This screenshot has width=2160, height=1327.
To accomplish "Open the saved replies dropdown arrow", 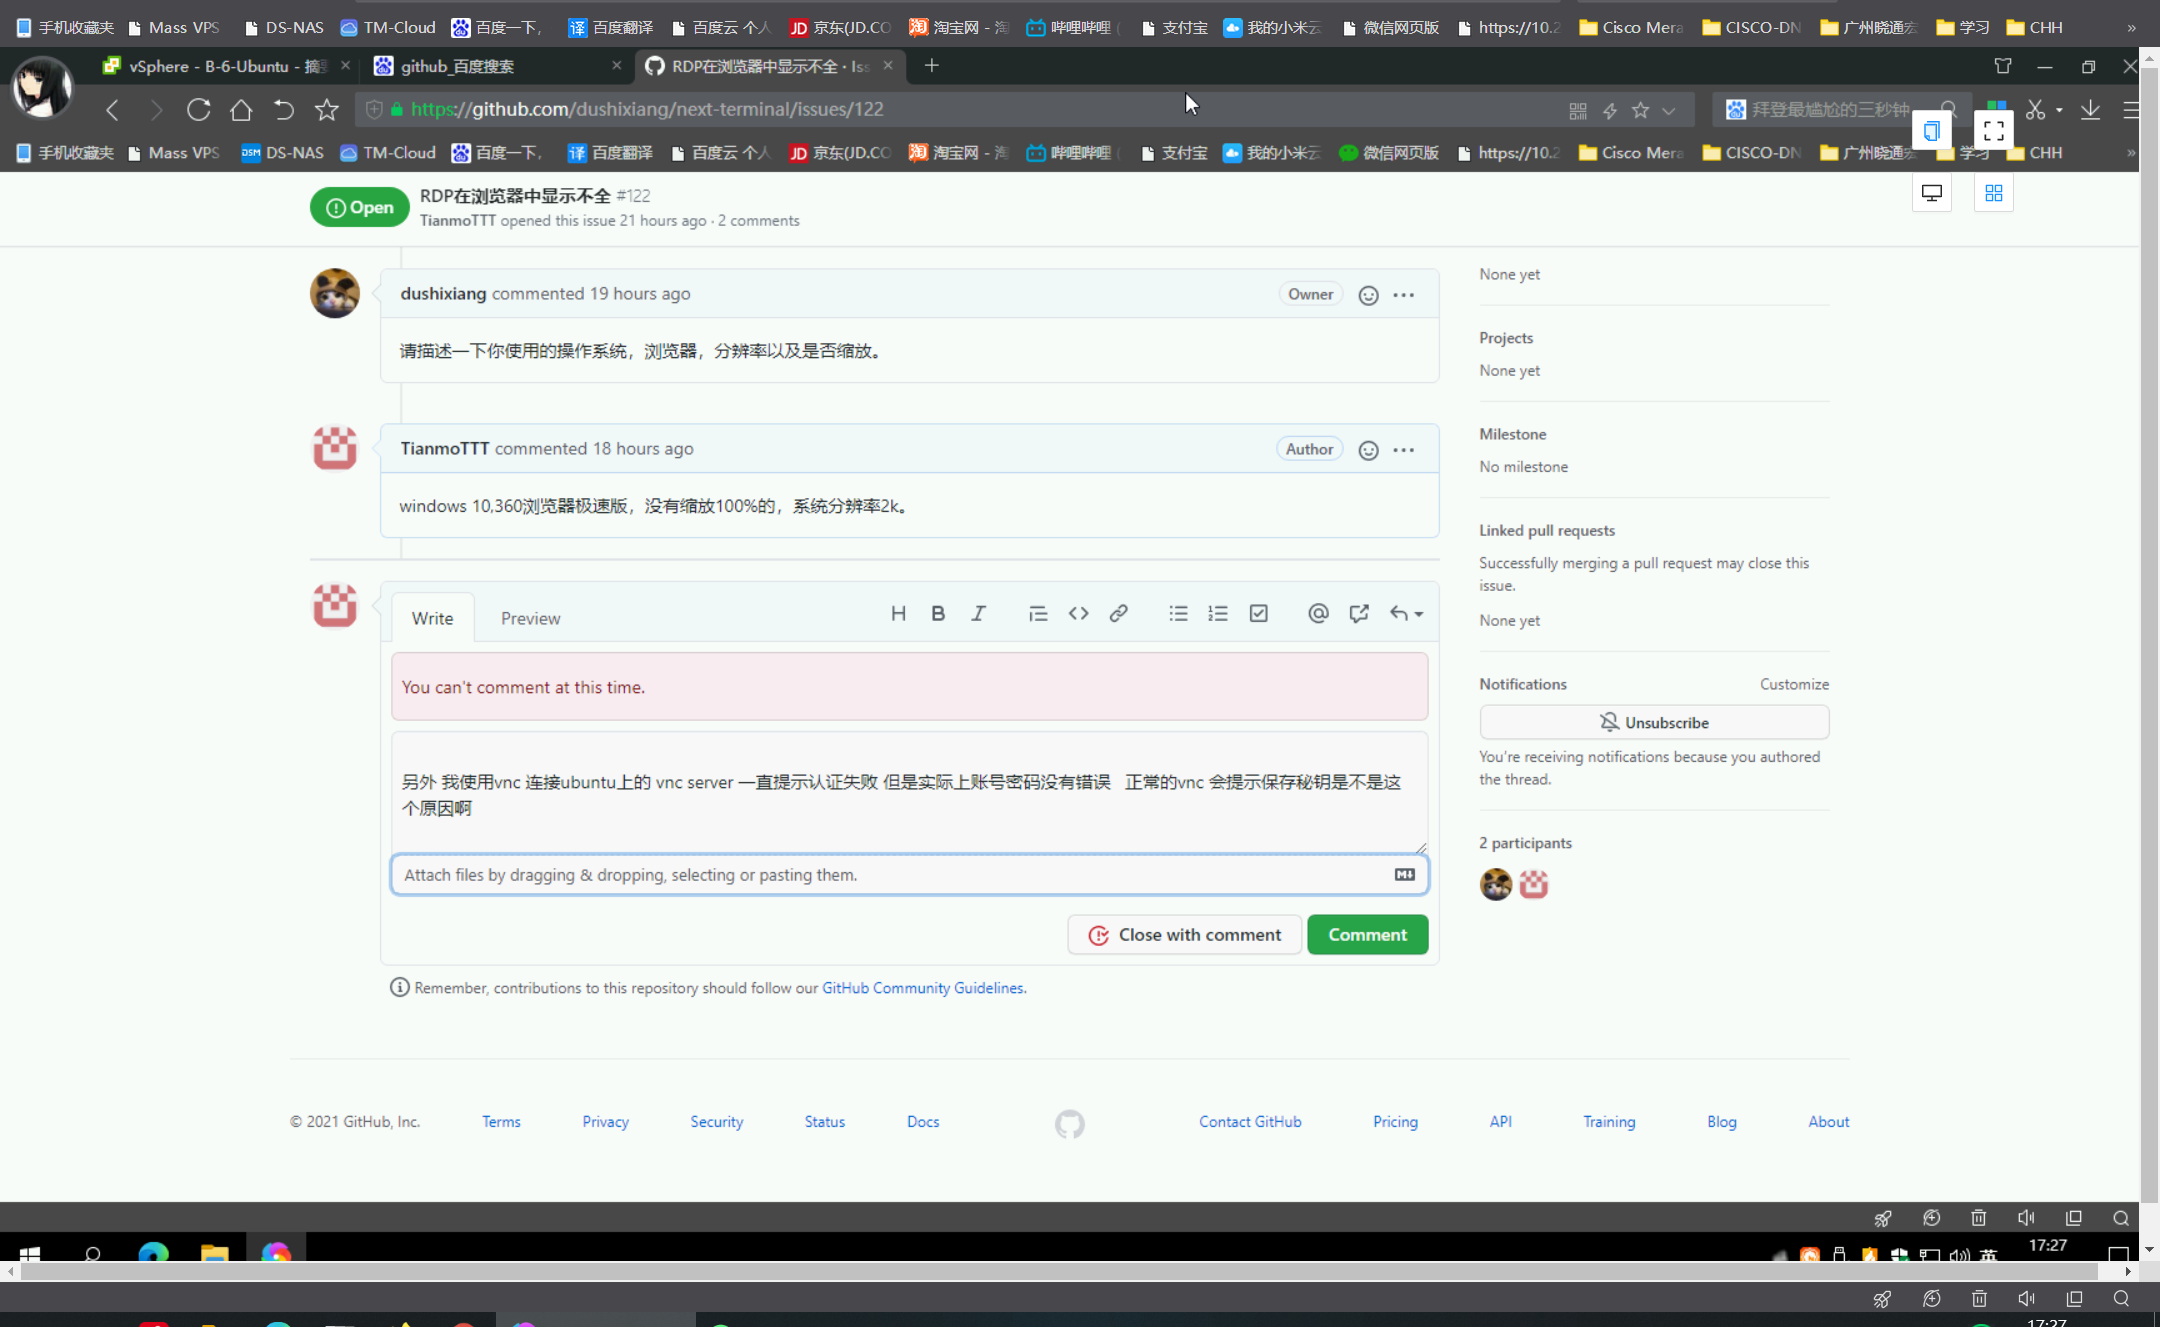I will point(1416,613).
